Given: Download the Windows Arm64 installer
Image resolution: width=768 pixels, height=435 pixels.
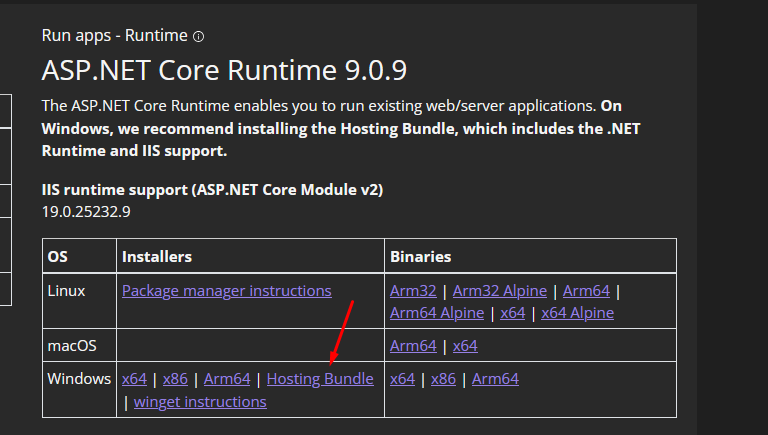Looking at the screenshot, I should 227,379.
